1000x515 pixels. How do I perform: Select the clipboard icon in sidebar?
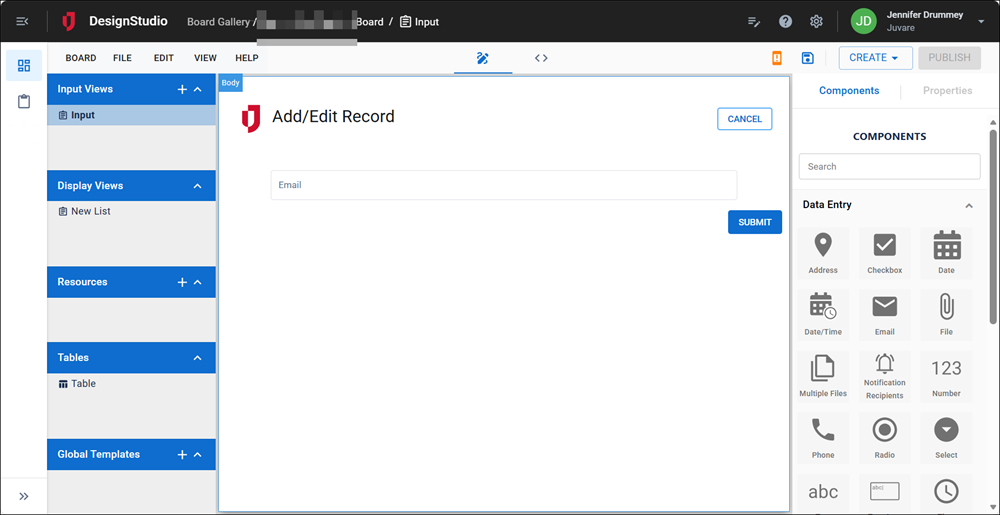24,101
